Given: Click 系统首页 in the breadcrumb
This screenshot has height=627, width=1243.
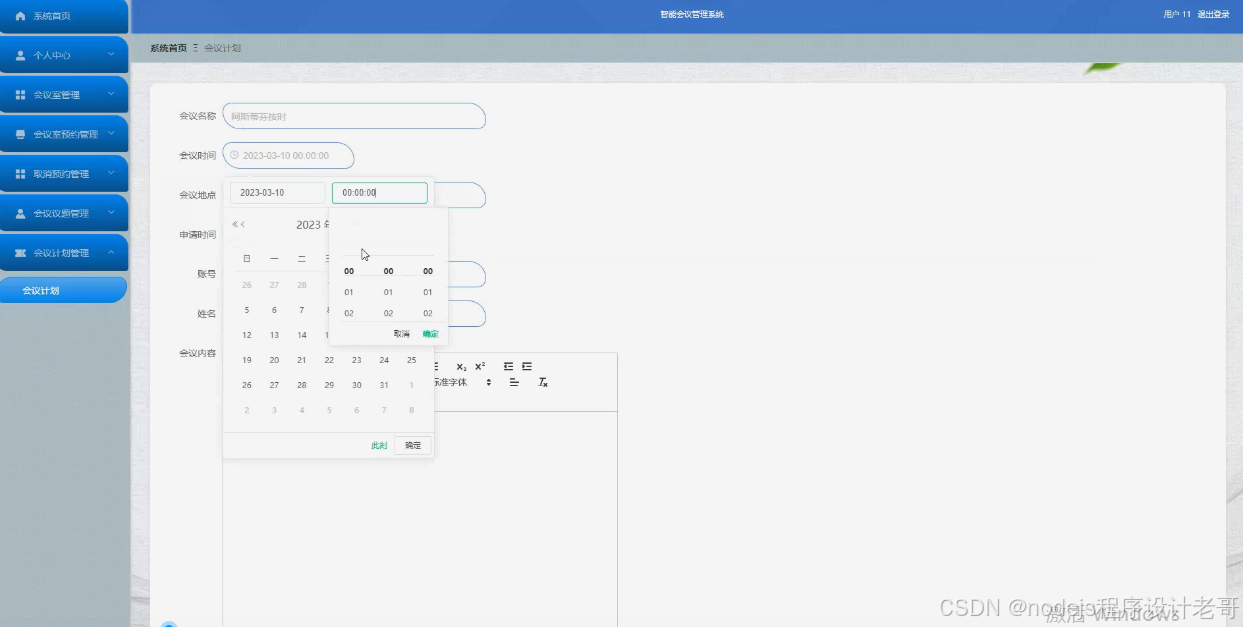Looking at the screenshot, I should tap(168, 48).
